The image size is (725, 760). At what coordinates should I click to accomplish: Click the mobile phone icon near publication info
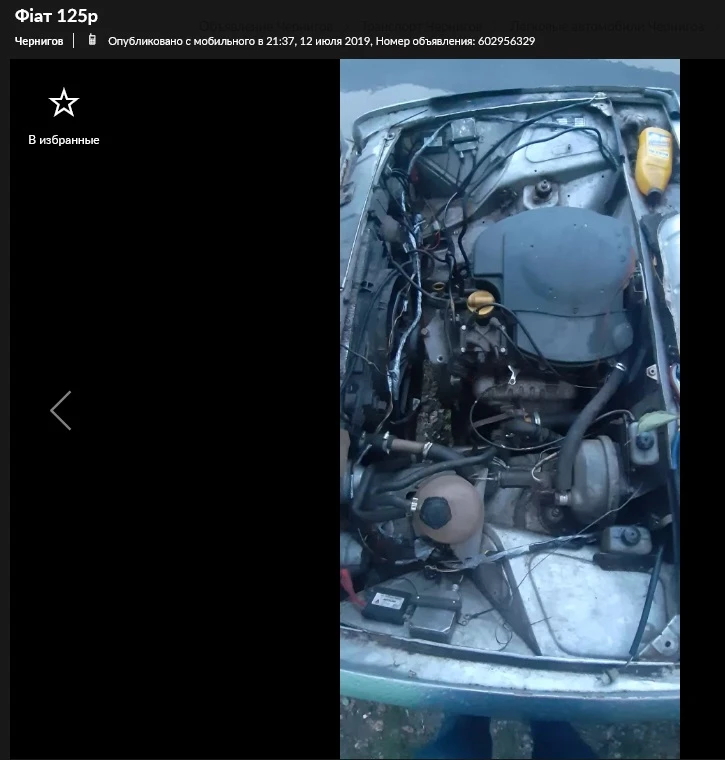[92, 40]
